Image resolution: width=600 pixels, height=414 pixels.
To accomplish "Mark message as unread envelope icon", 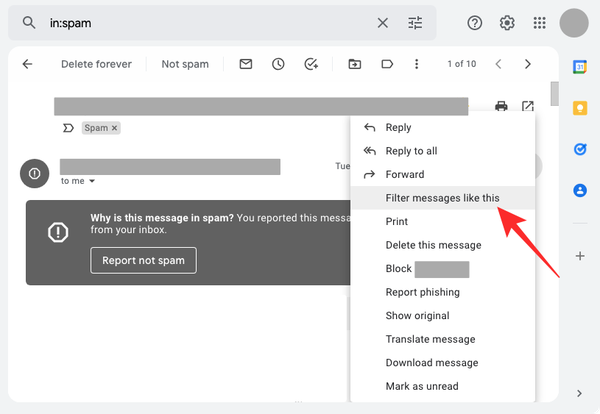I will pos(246,64).
